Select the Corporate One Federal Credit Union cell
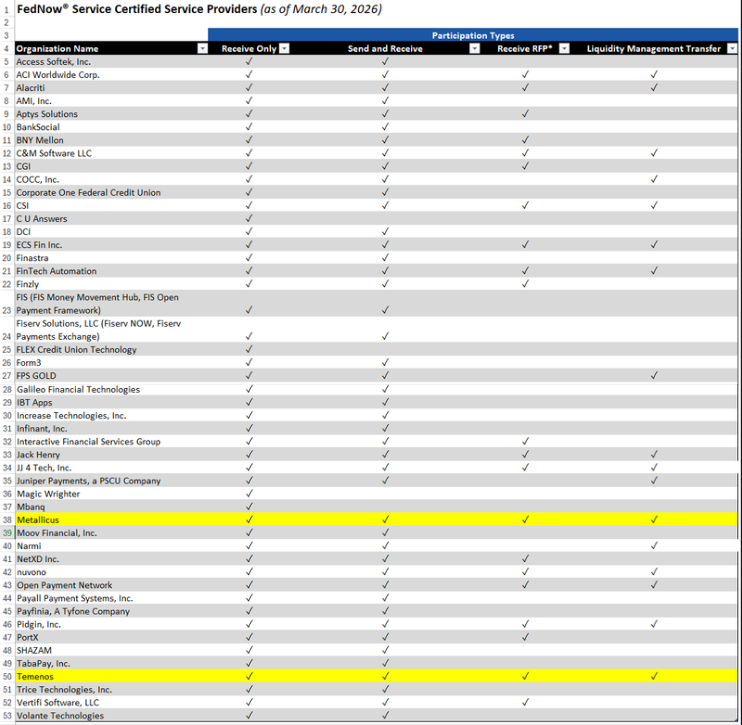Viewport: 742px width, 725px height. [x=112, y=193]
